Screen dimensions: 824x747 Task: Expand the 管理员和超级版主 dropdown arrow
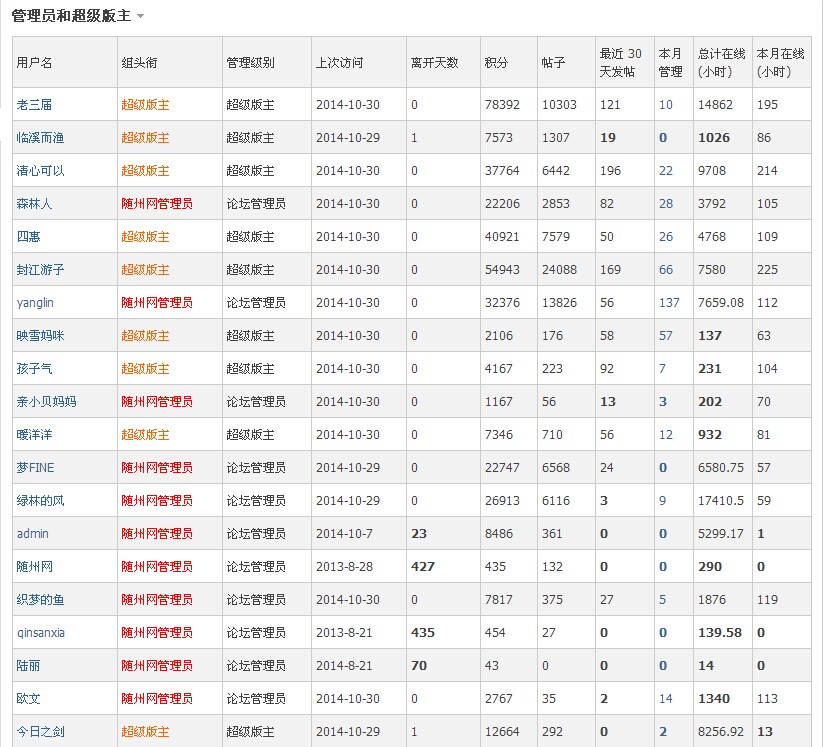click(140, 16)
